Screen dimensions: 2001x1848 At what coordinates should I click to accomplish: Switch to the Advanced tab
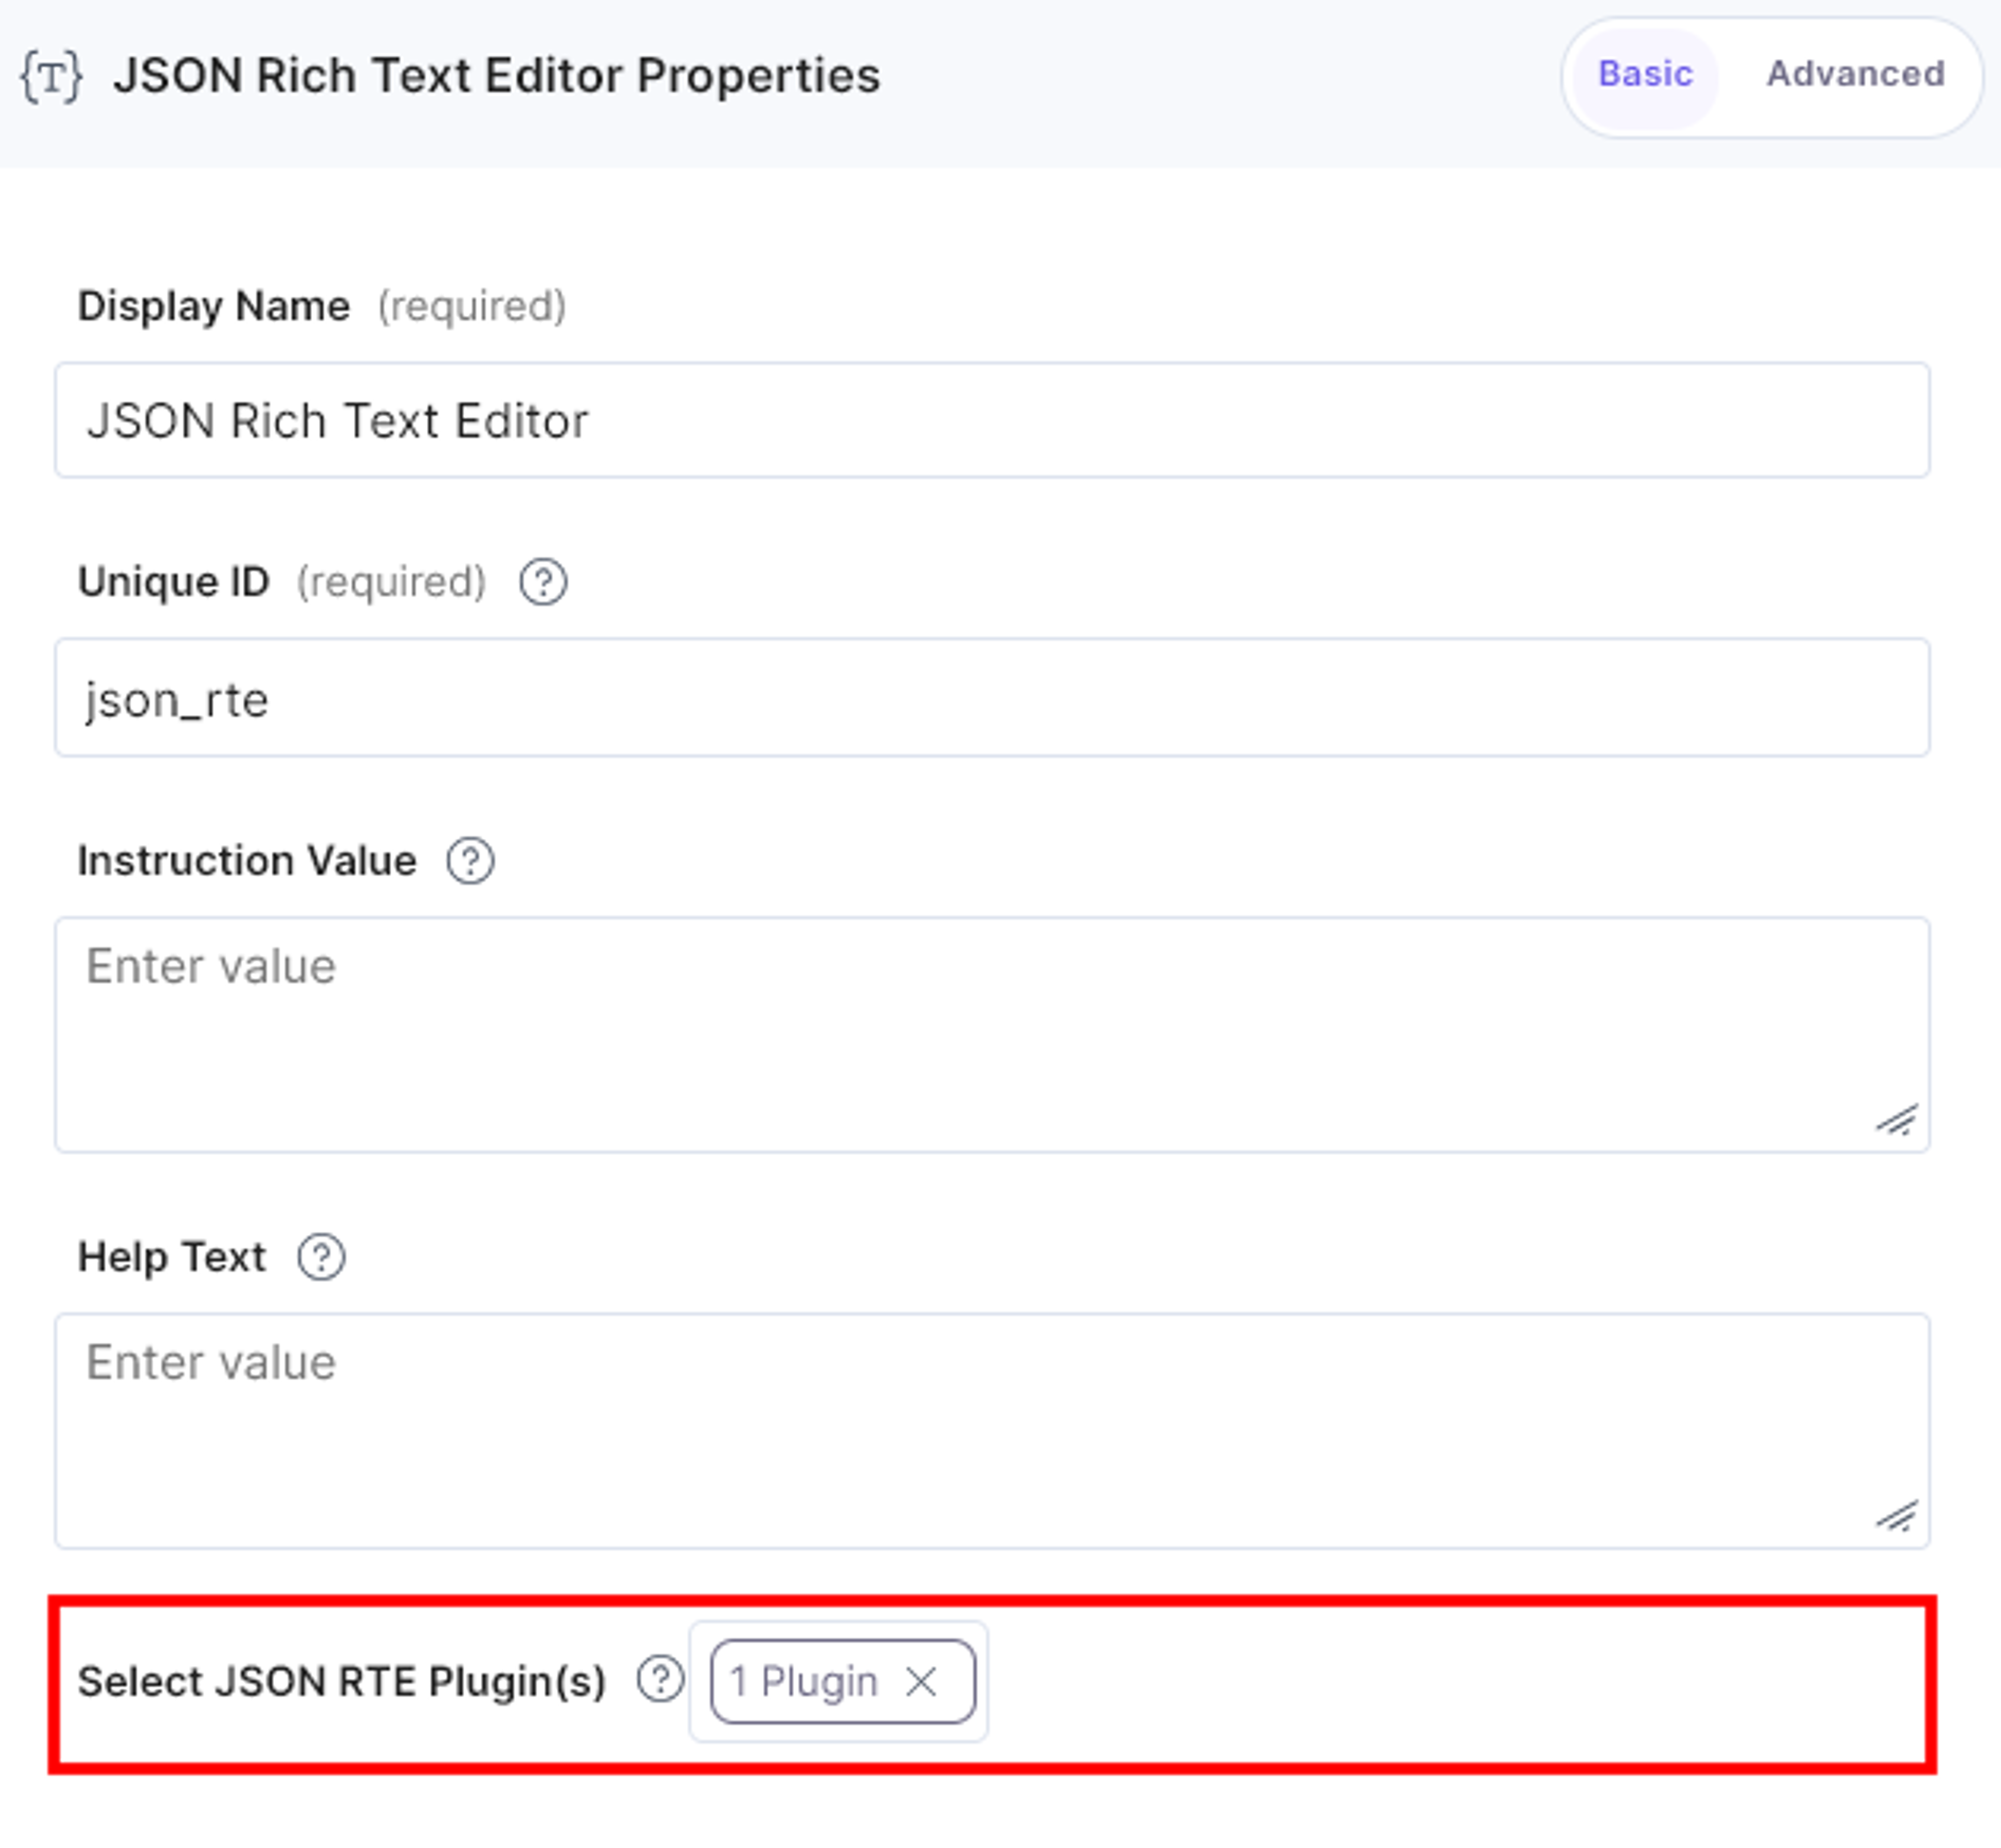[x=1855, y=74]
